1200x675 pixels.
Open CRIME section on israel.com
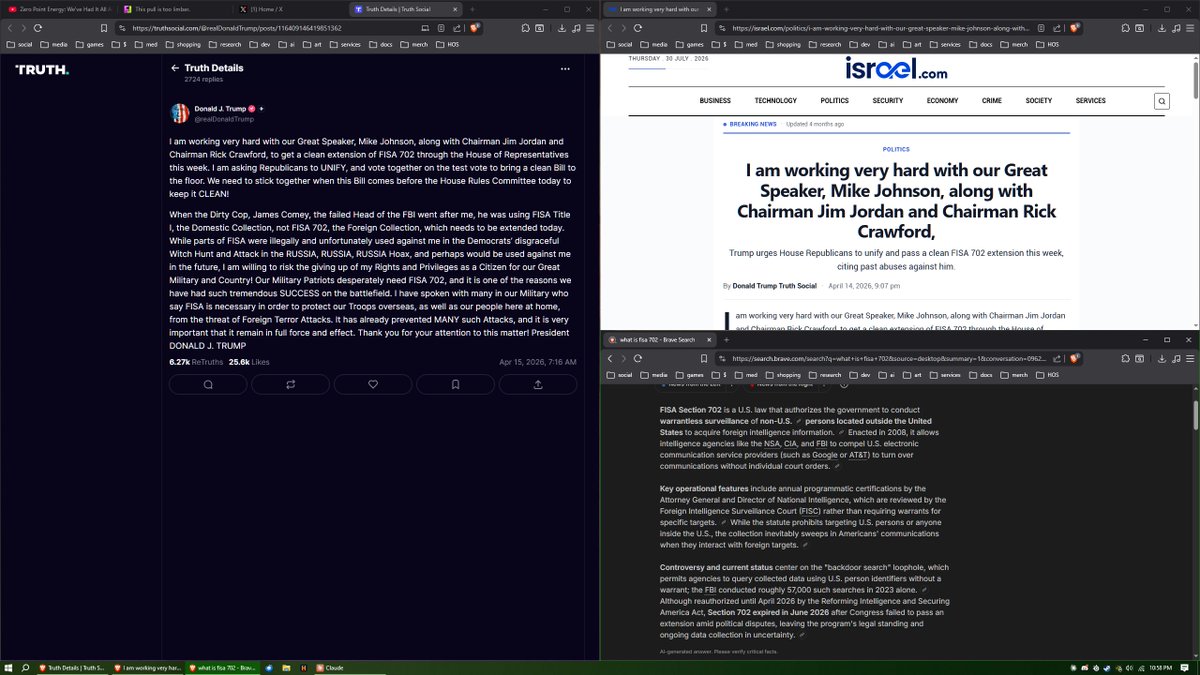(x=992, y=101)
